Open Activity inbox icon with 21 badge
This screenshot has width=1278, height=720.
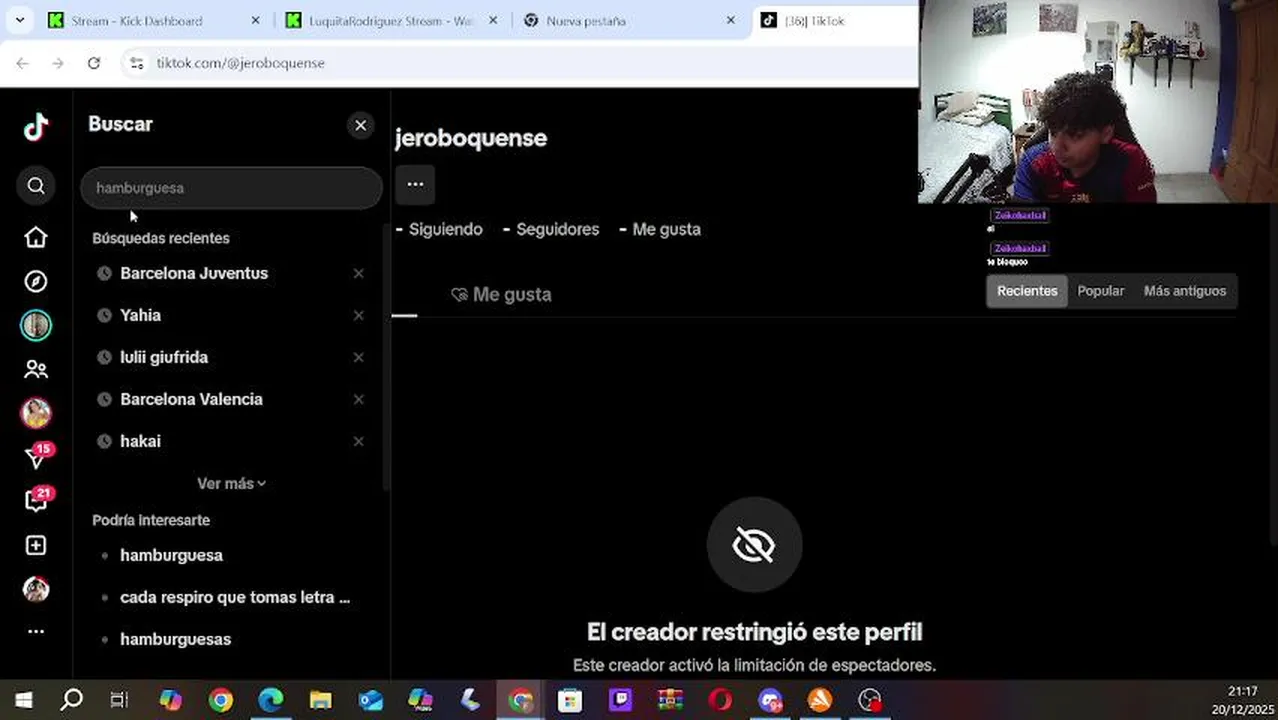click(36, 500)
